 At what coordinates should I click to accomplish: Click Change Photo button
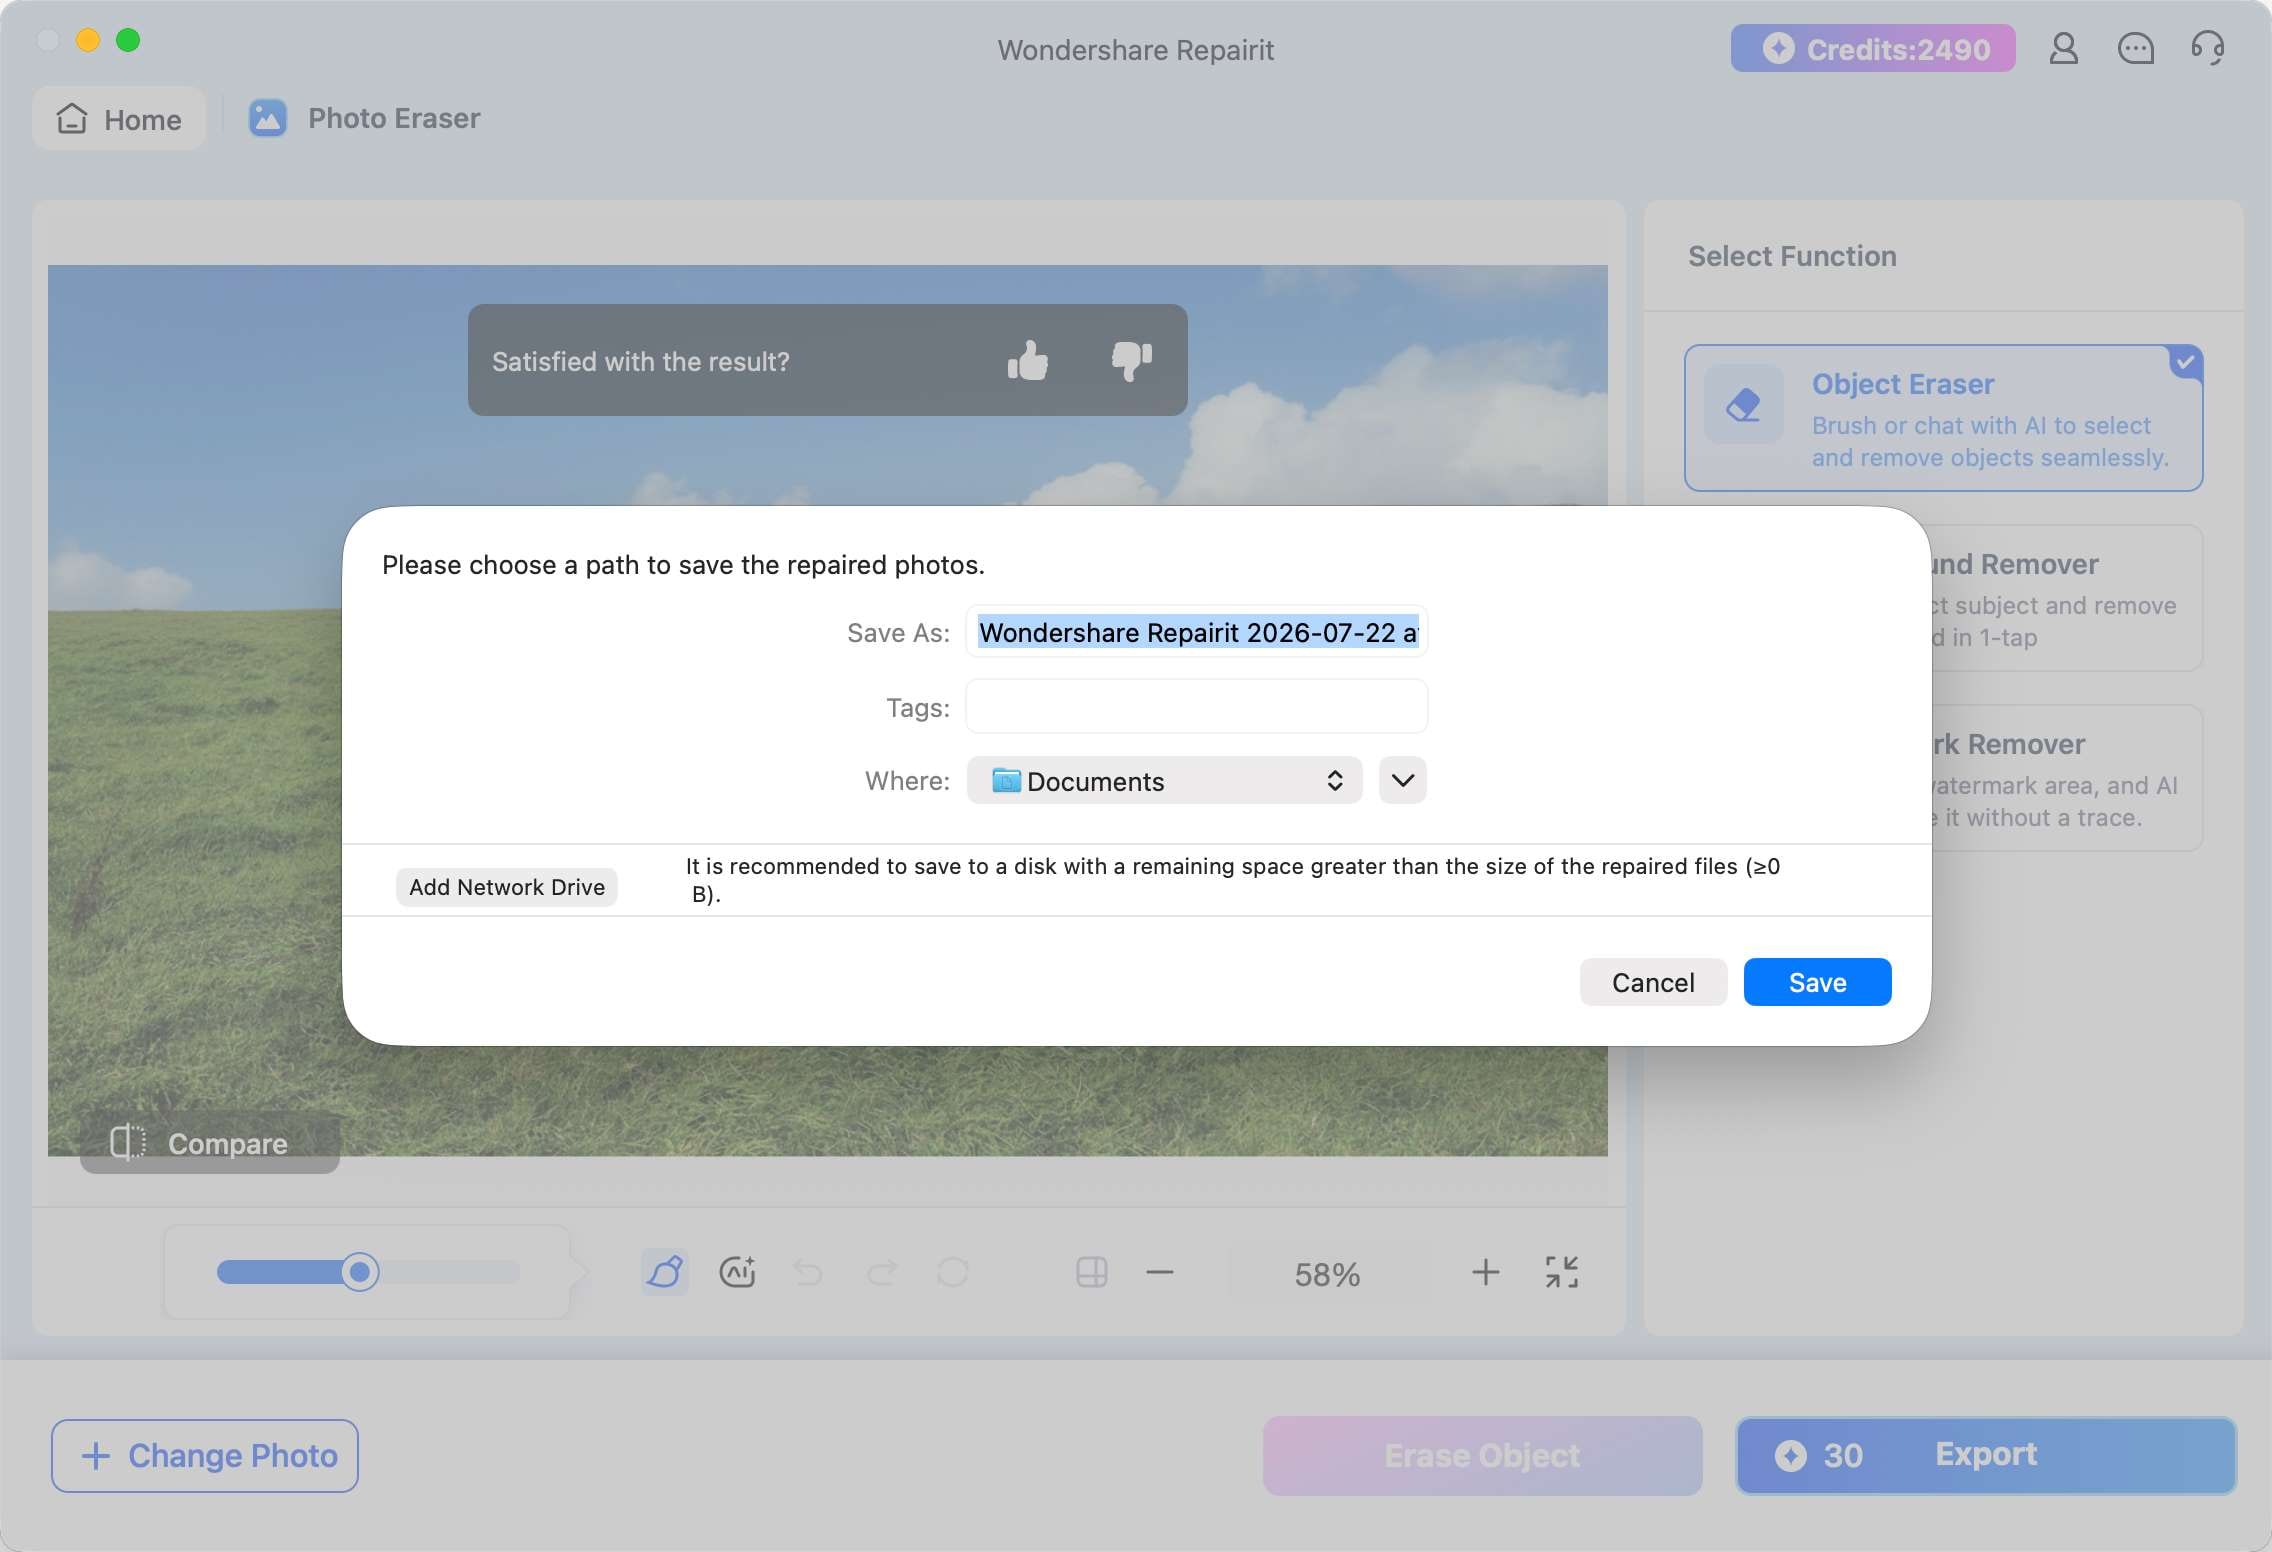coord(205,1455)
